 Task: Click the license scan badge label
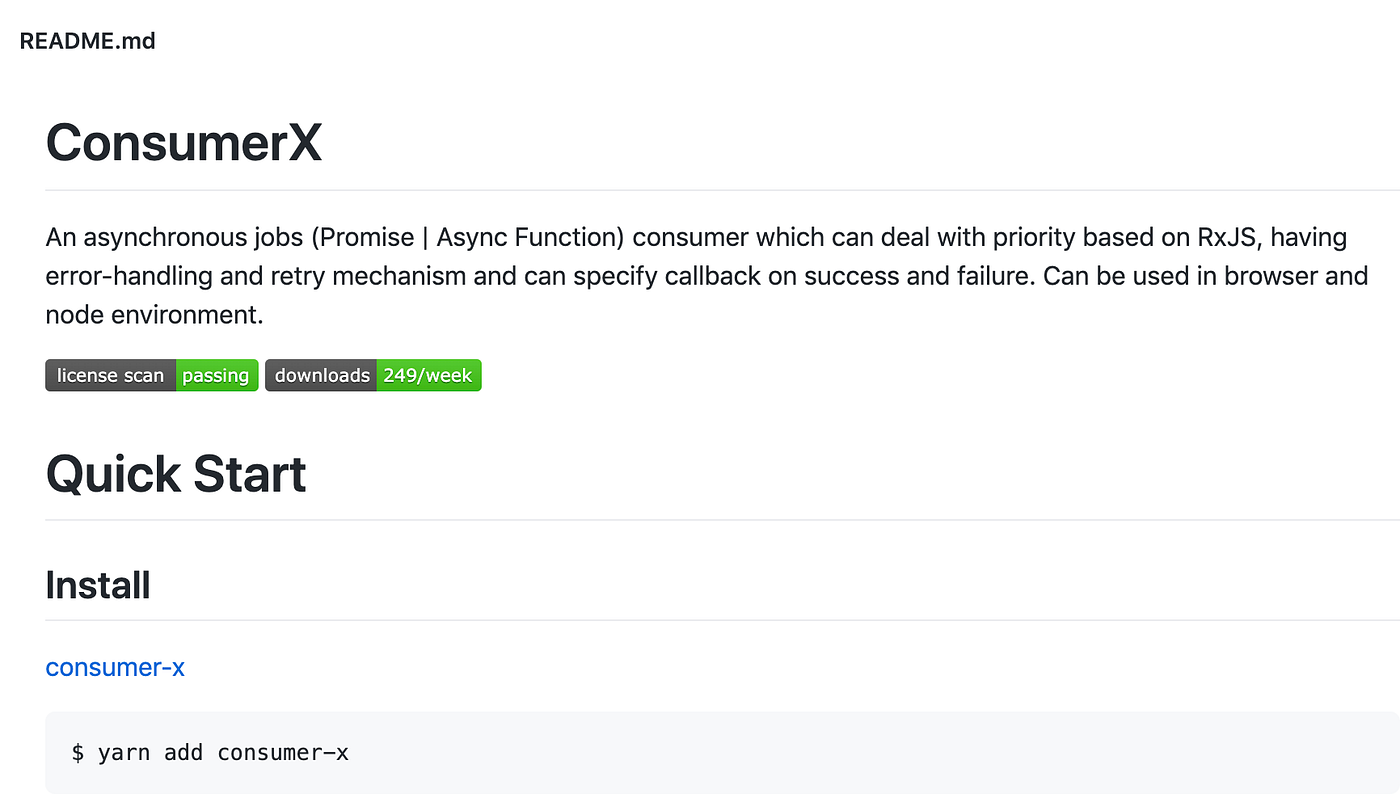(110, 376)
